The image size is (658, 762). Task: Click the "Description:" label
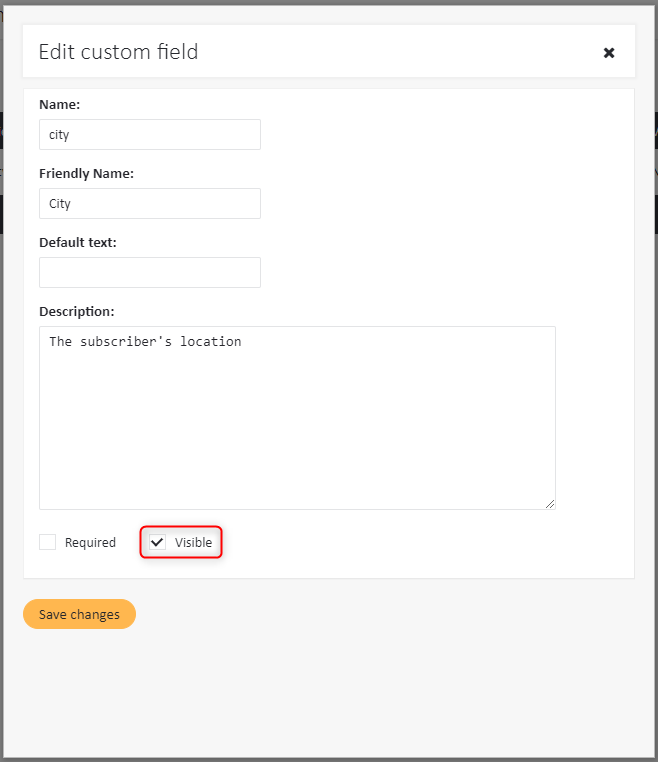coord(77,312)
